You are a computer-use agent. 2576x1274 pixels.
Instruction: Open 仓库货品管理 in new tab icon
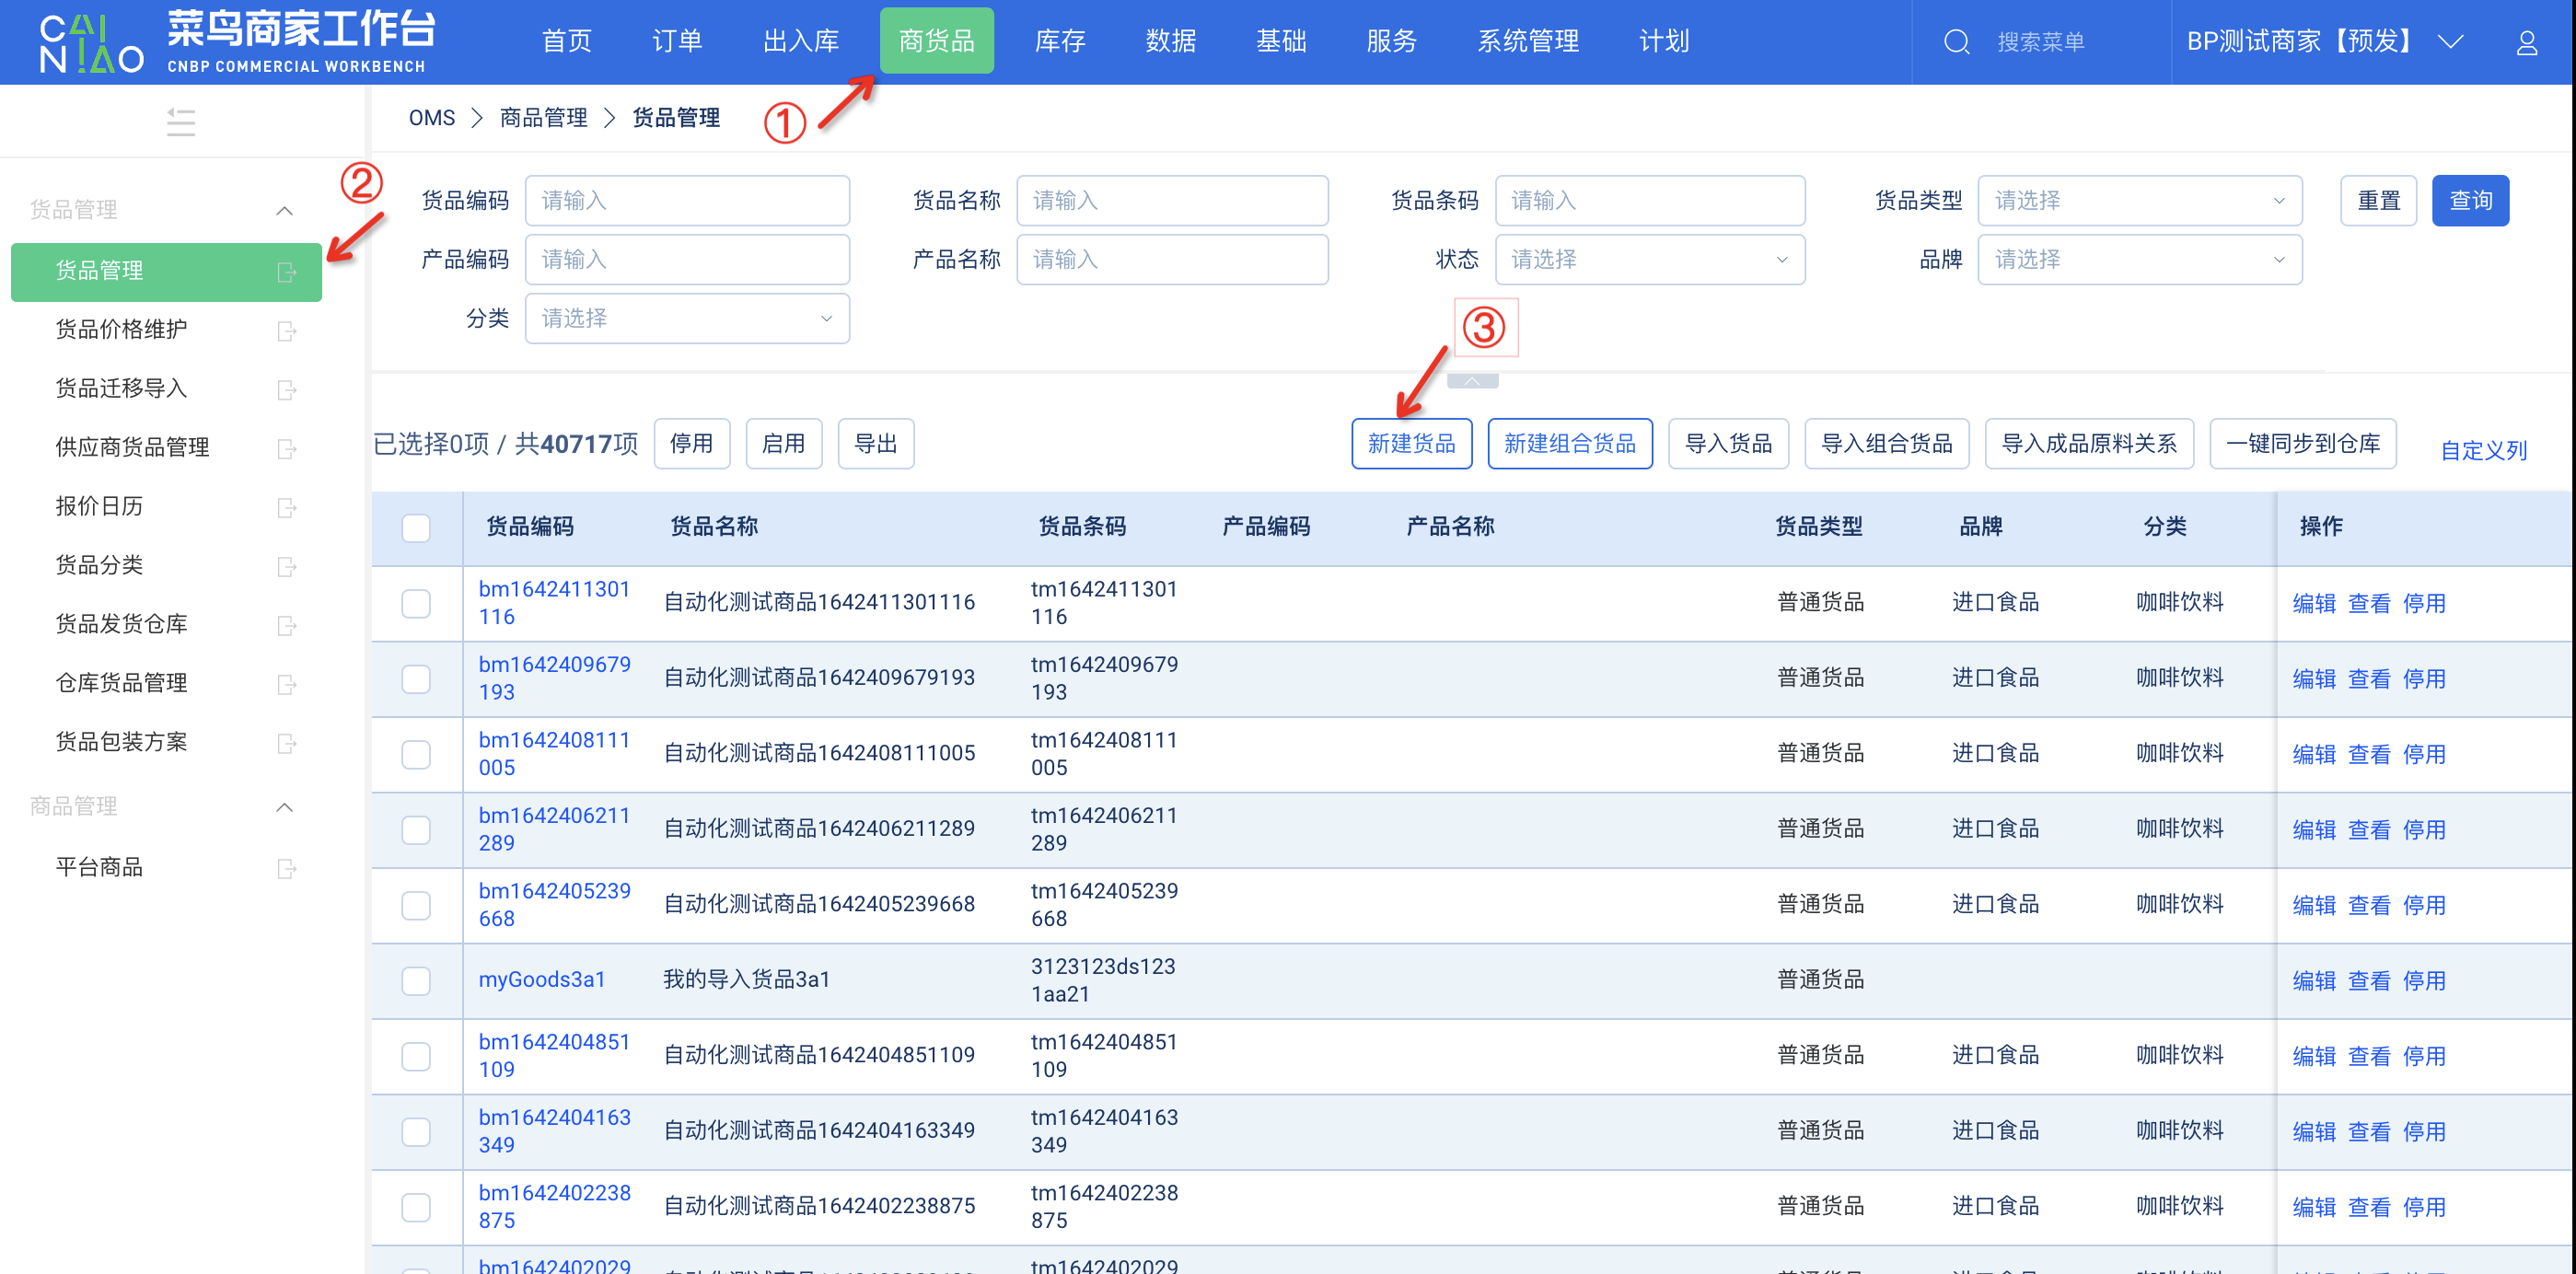tap(286, 685)
